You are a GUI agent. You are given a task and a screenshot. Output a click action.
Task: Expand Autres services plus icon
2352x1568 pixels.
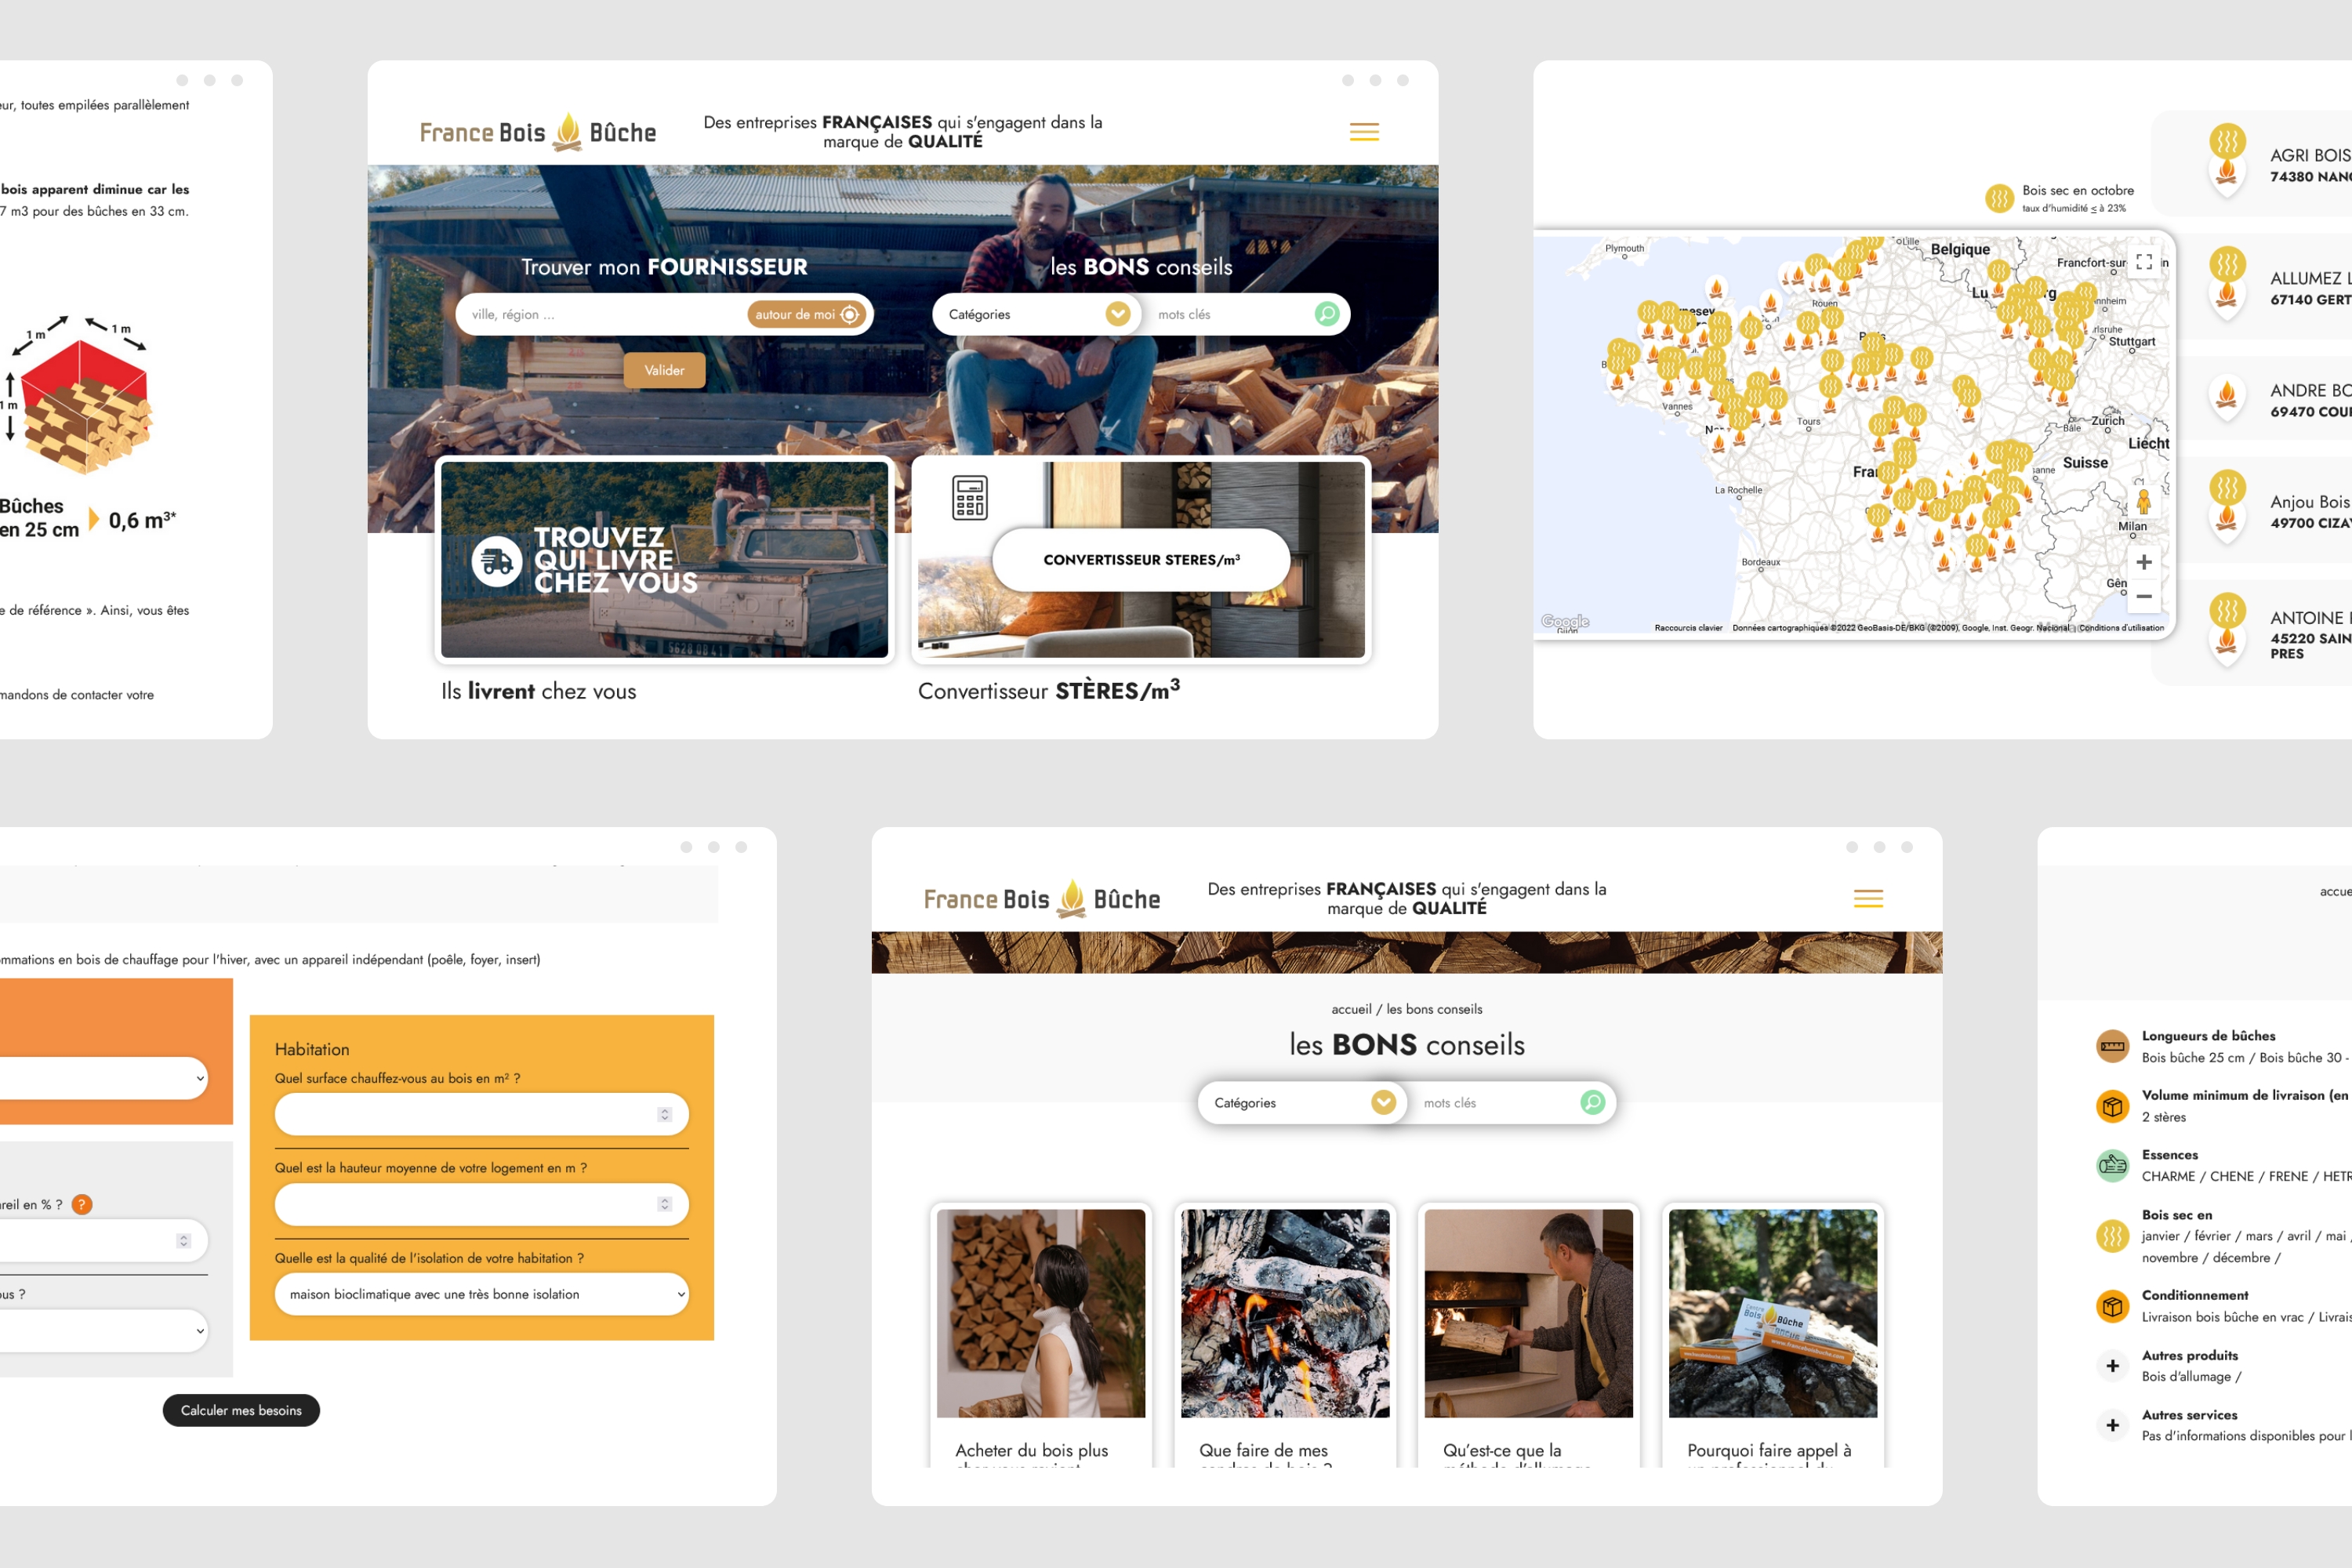click(2112, 1425)
